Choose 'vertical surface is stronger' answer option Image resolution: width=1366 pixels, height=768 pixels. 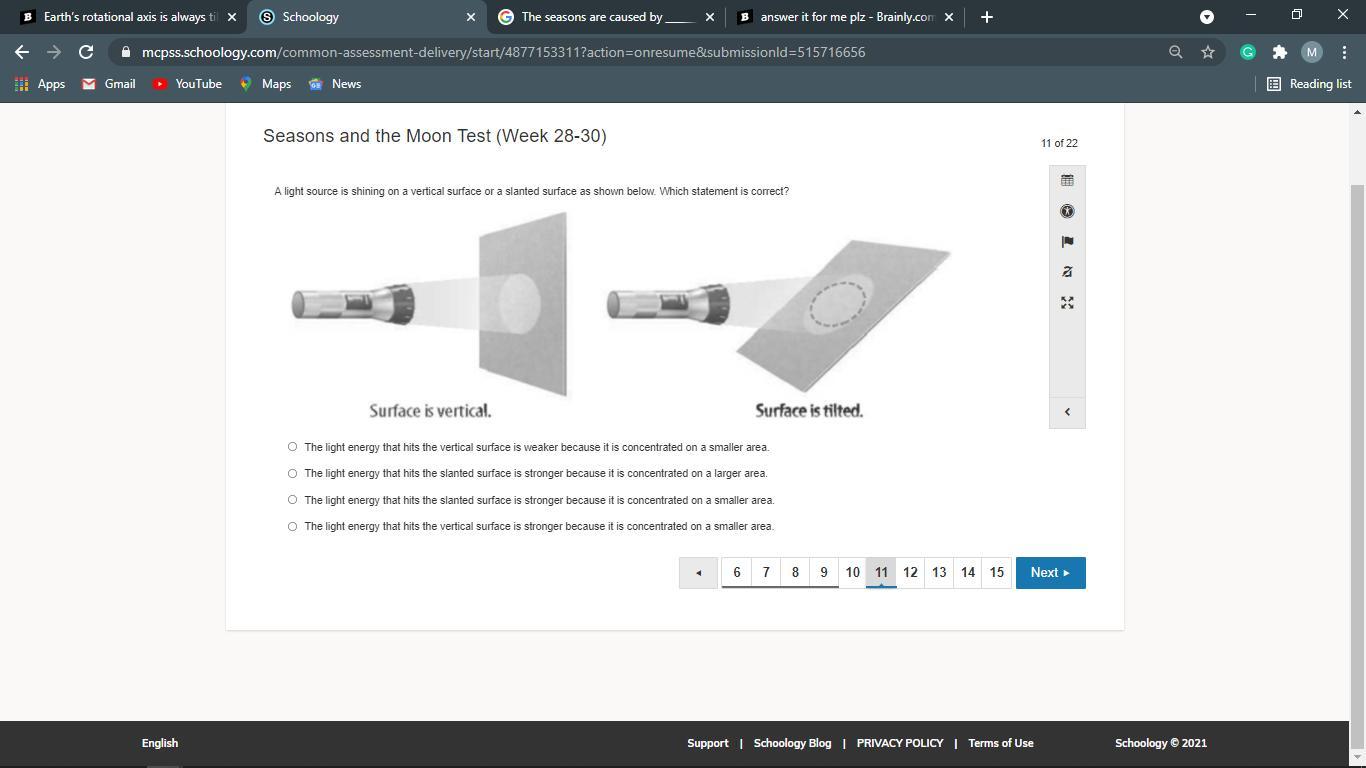pos(292,526)
